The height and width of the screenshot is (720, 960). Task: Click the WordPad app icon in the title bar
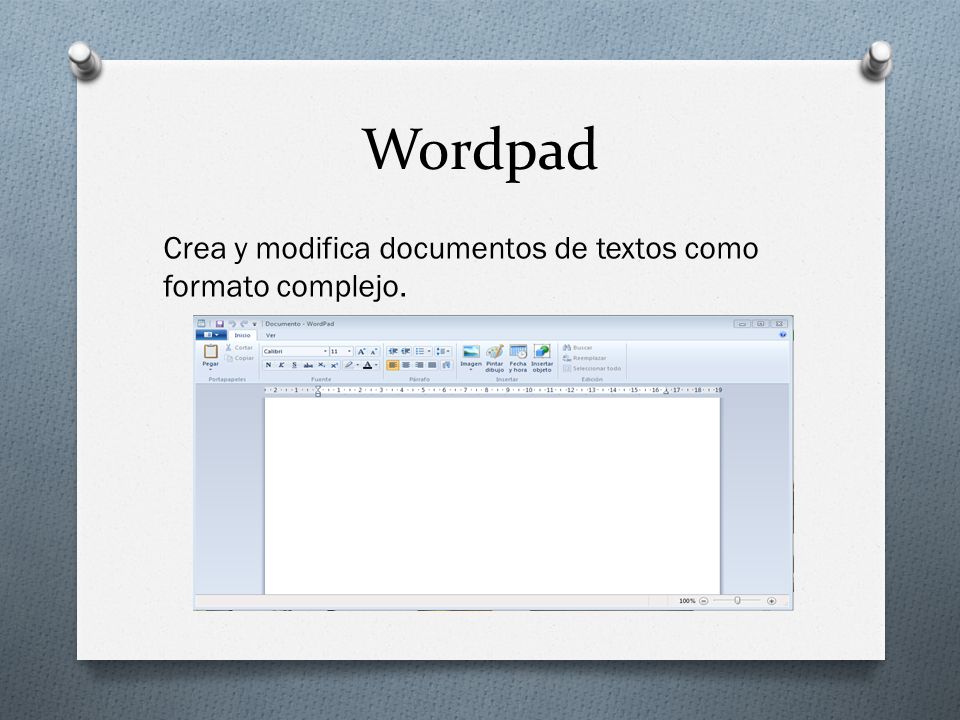click(201, 323)
